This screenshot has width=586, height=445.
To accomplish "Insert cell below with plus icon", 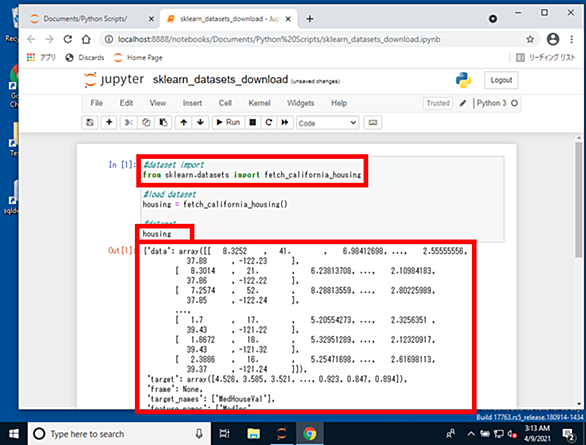I will tap(109, 123).
